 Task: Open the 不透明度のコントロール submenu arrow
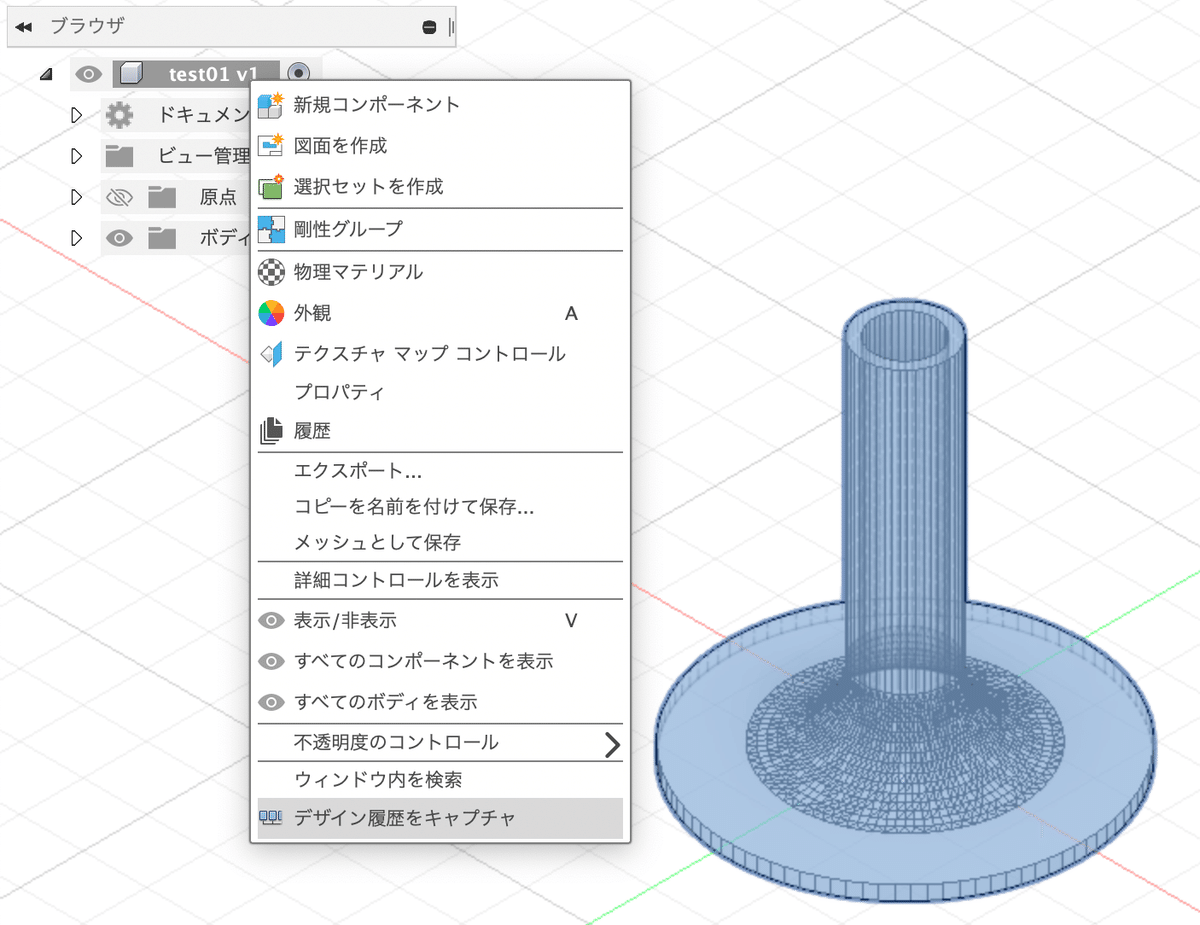point(612,744)
